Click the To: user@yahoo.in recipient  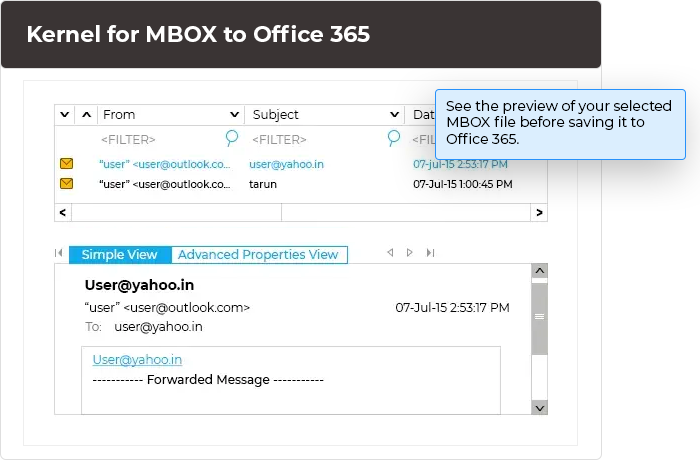pos(158,327)
